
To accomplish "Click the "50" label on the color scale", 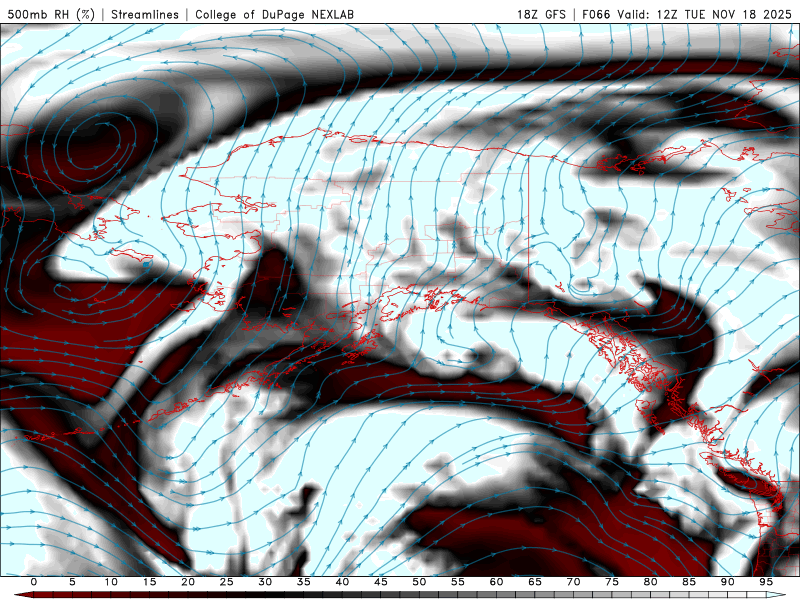I will pos(419,582).
